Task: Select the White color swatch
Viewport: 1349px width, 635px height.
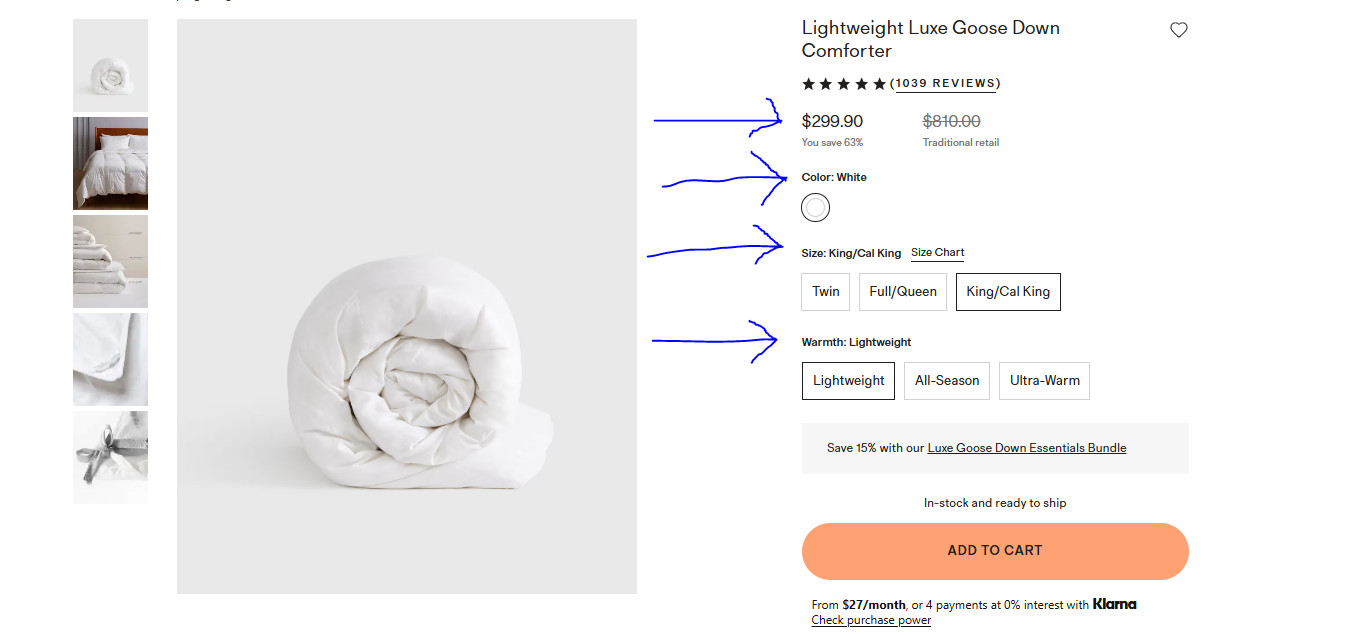Action: click(x=815, y=207)
